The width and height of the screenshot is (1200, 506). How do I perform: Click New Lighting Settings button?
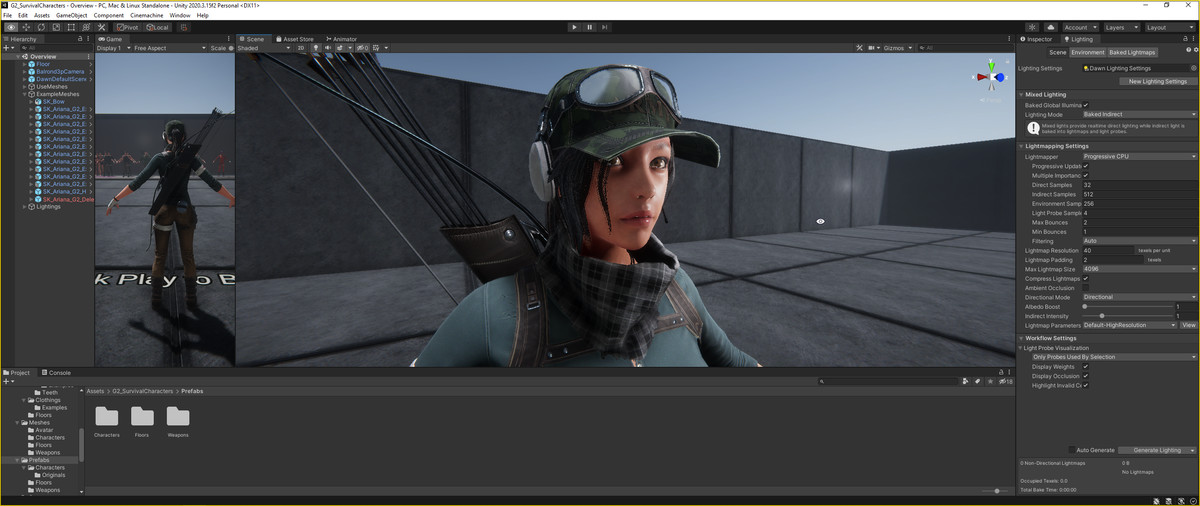click(1157, 81)
